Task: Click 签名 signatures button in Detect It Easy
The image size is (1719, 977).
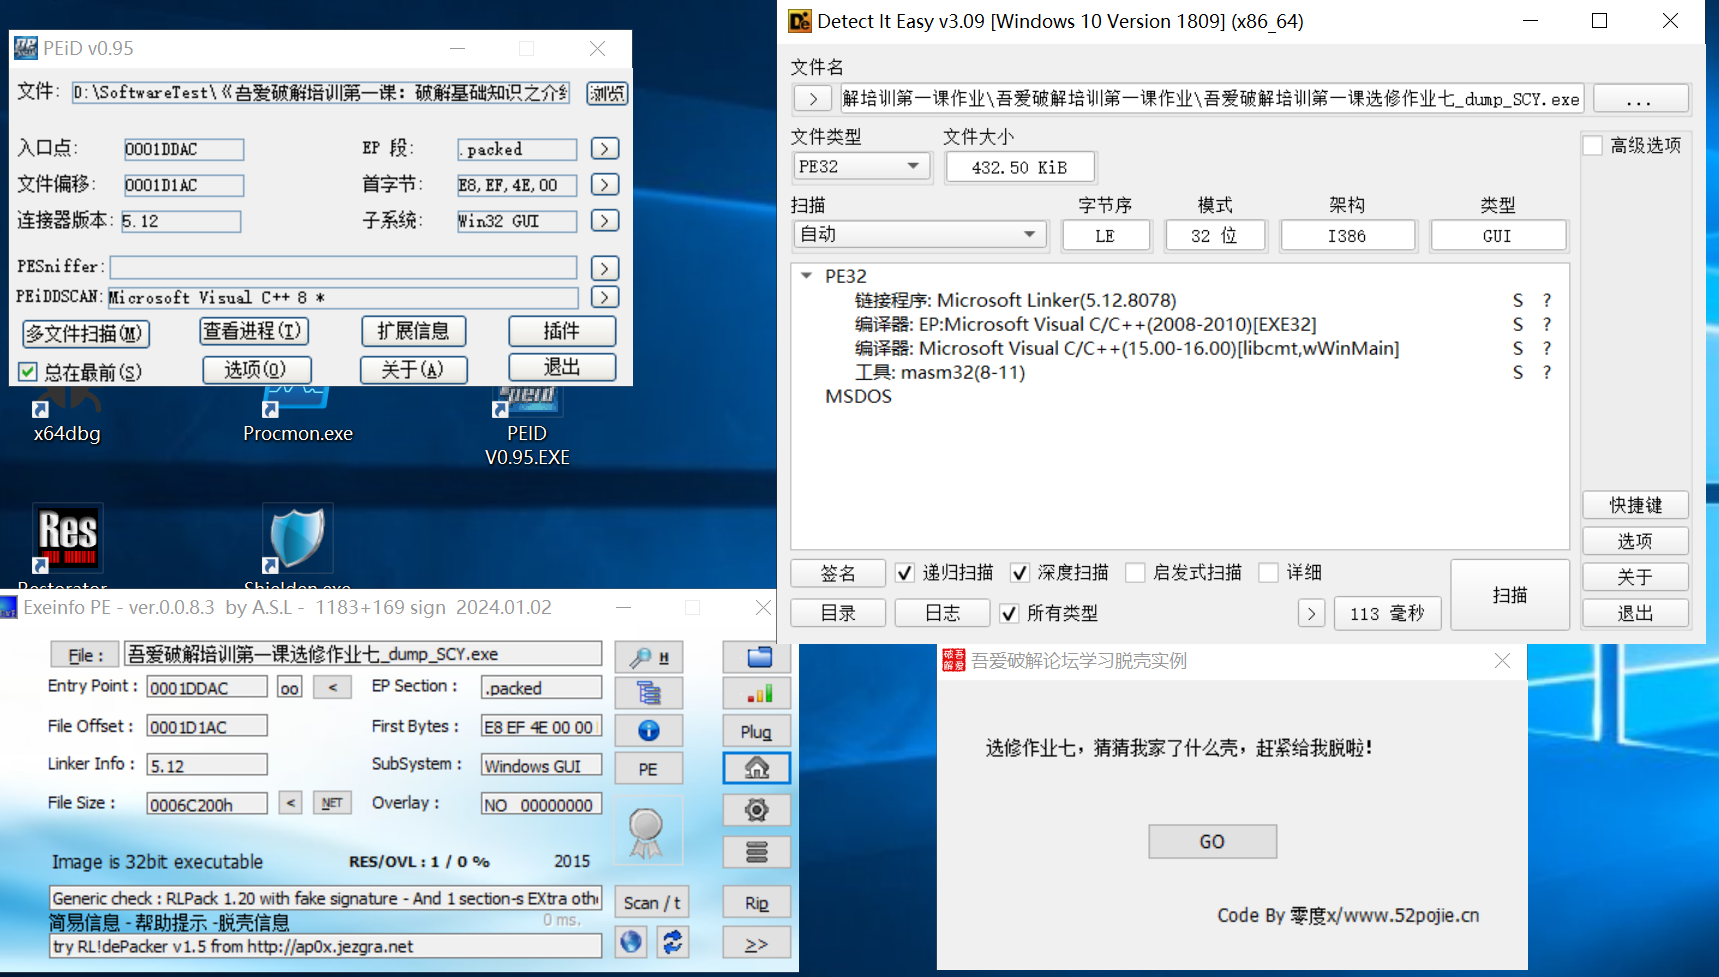Action: pyautogui.click(x=838, y=573)
